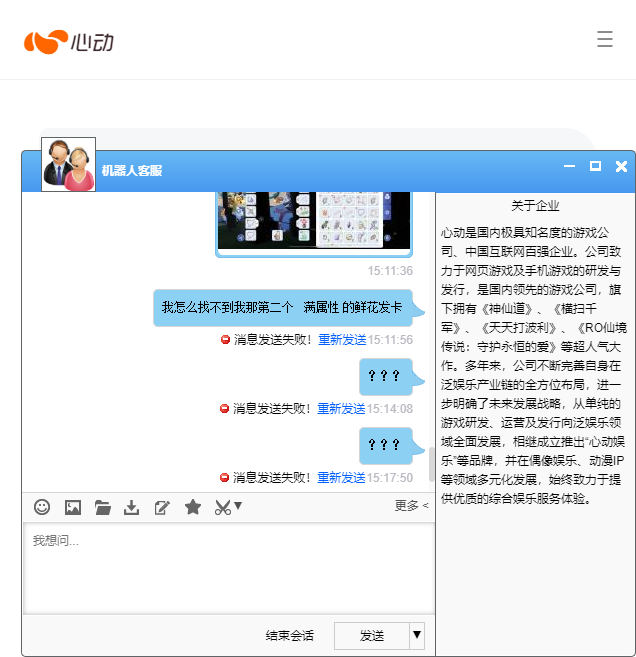Open the hamburger menu at top right
The height and width of the screenshot is (657, 636).
coord(605,39)
